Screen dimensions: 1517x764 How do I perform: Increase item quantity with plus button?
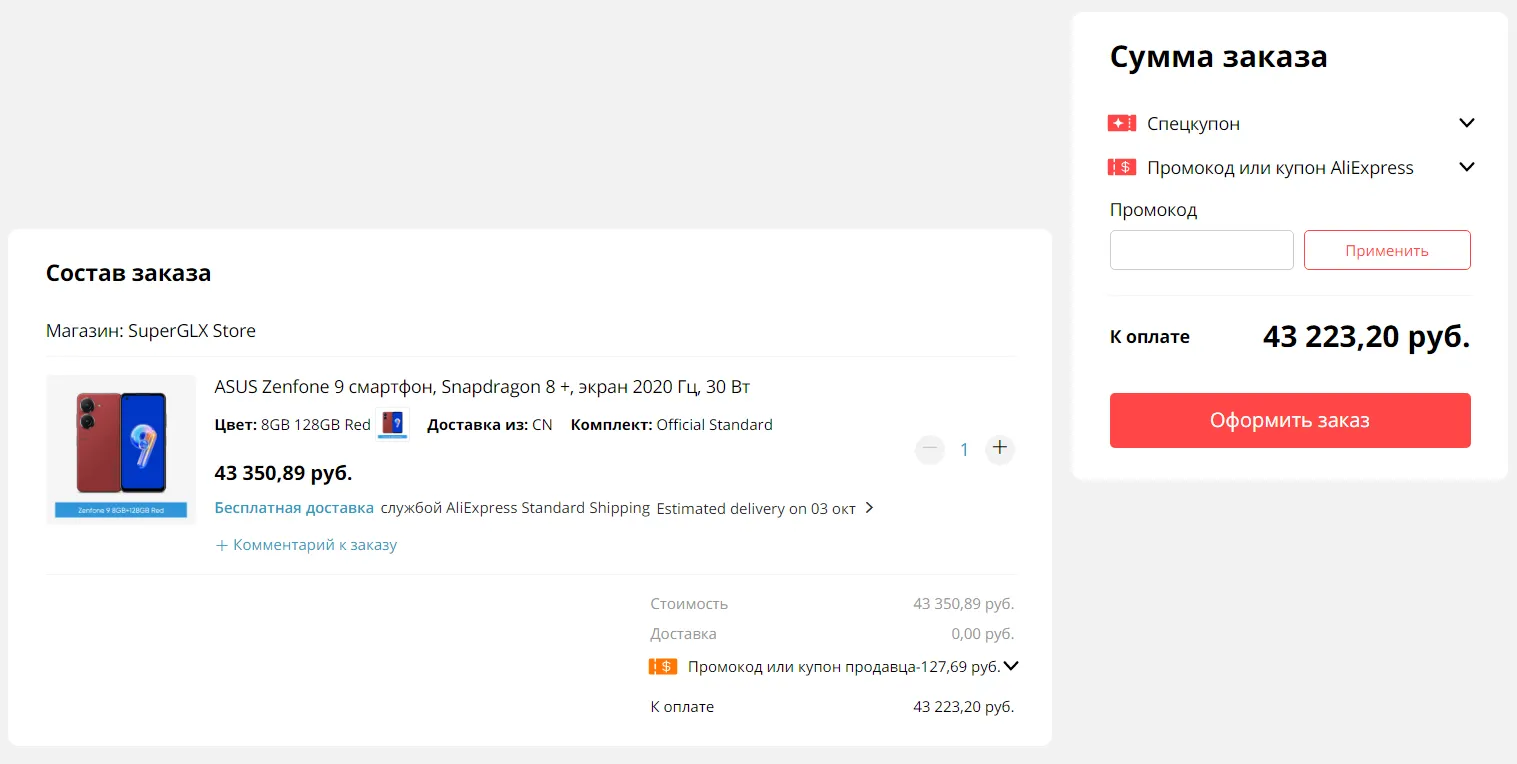pyautogui.click(x=999, y=450)
